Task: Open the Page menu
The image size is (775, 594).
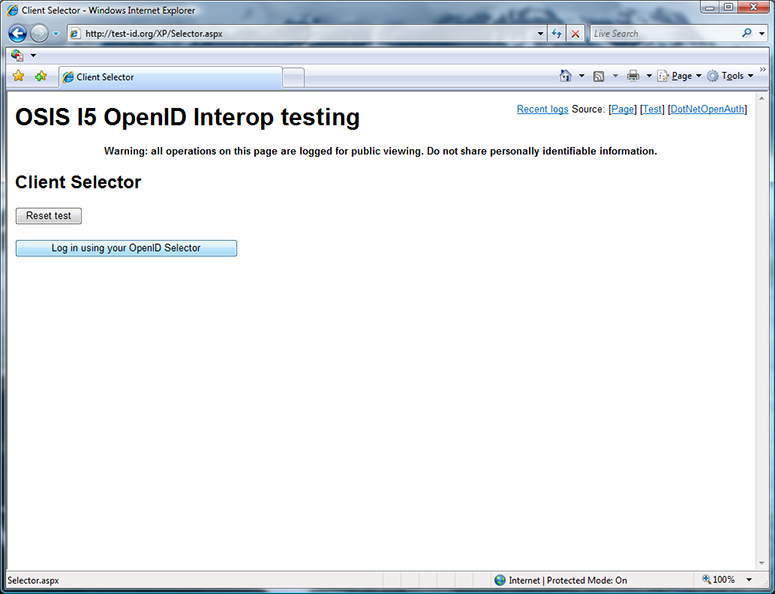Action: (680, 76)
